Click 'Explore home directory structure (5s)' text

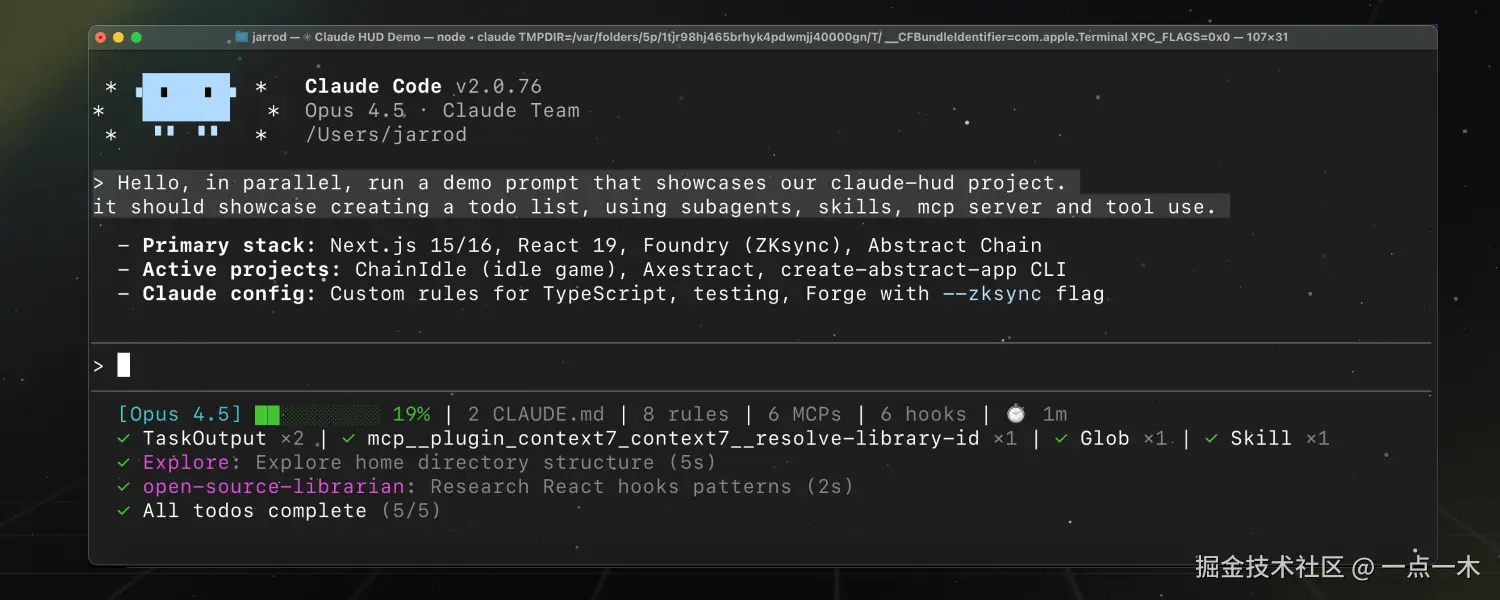486,463
